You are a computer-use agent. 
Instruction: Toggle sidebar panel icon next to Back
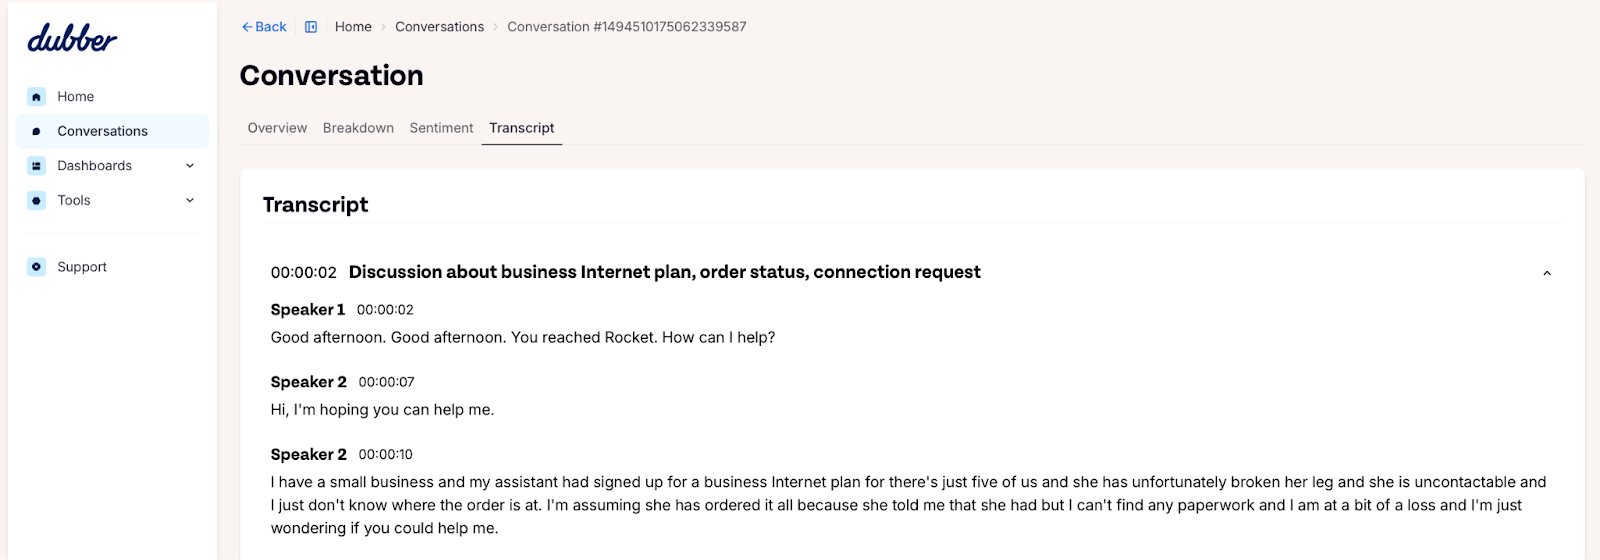311,27
